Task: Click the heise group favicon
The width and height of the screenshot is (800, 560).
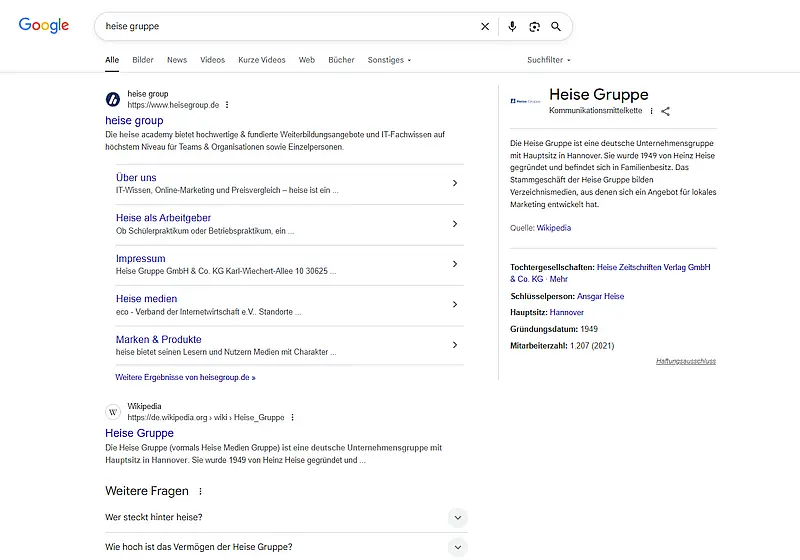Action: pos(113,99)
